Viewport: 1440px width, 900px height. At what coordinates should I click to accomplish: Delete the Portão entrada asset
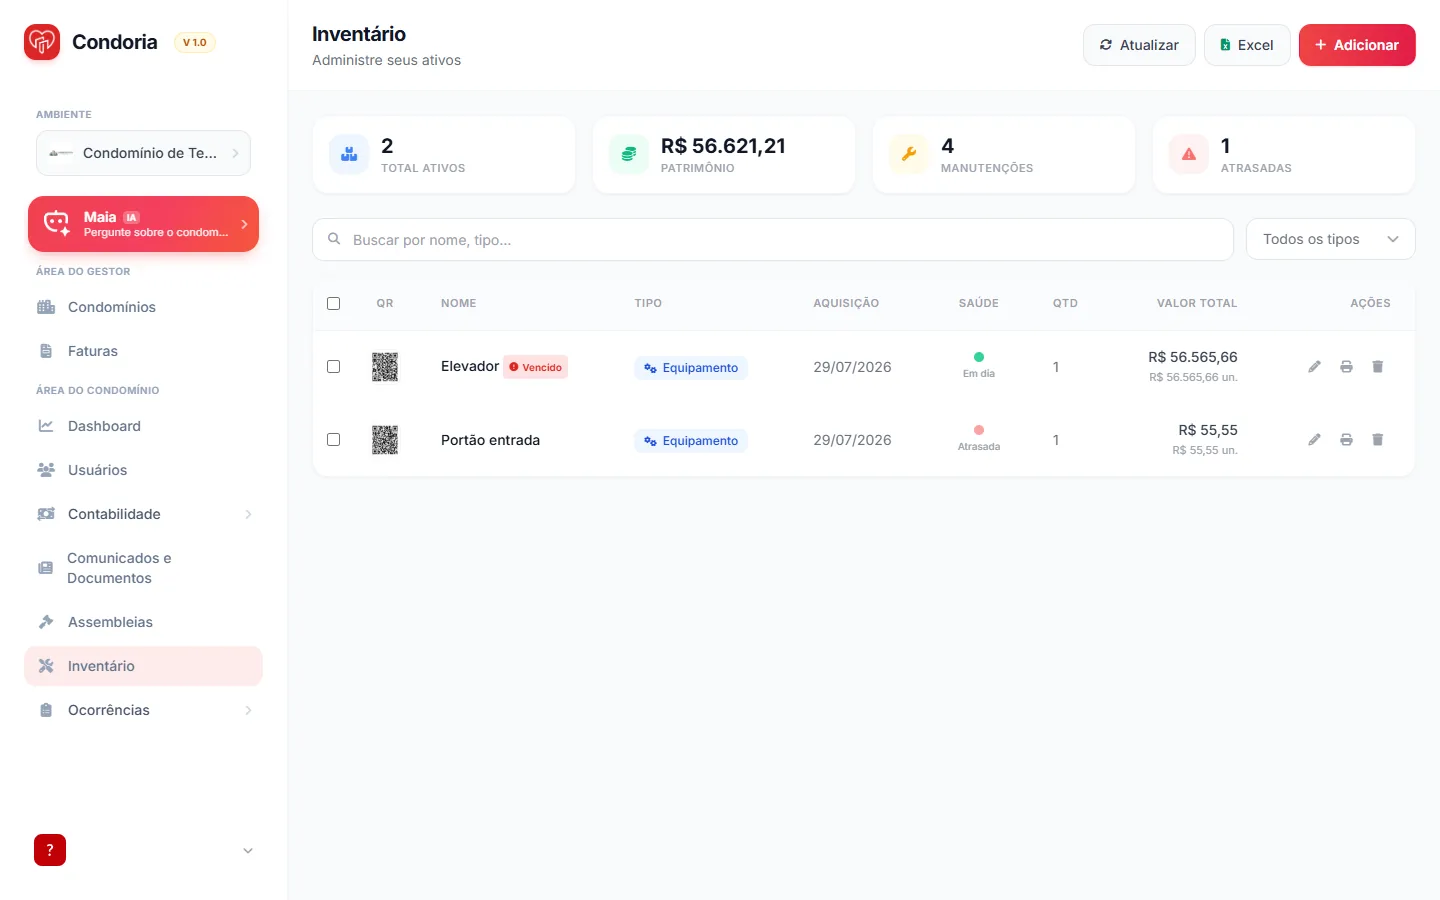(x=1378, y=440)
